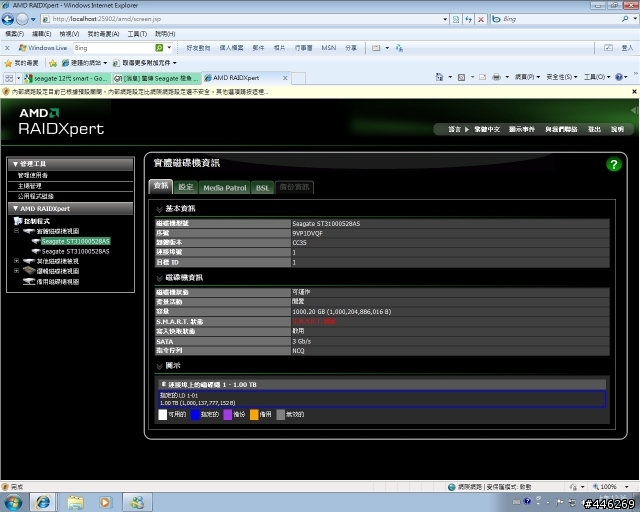Refresh the page with address bar refresh icon
The height and width of the screenshot is (512, 640).
[469, 19]
